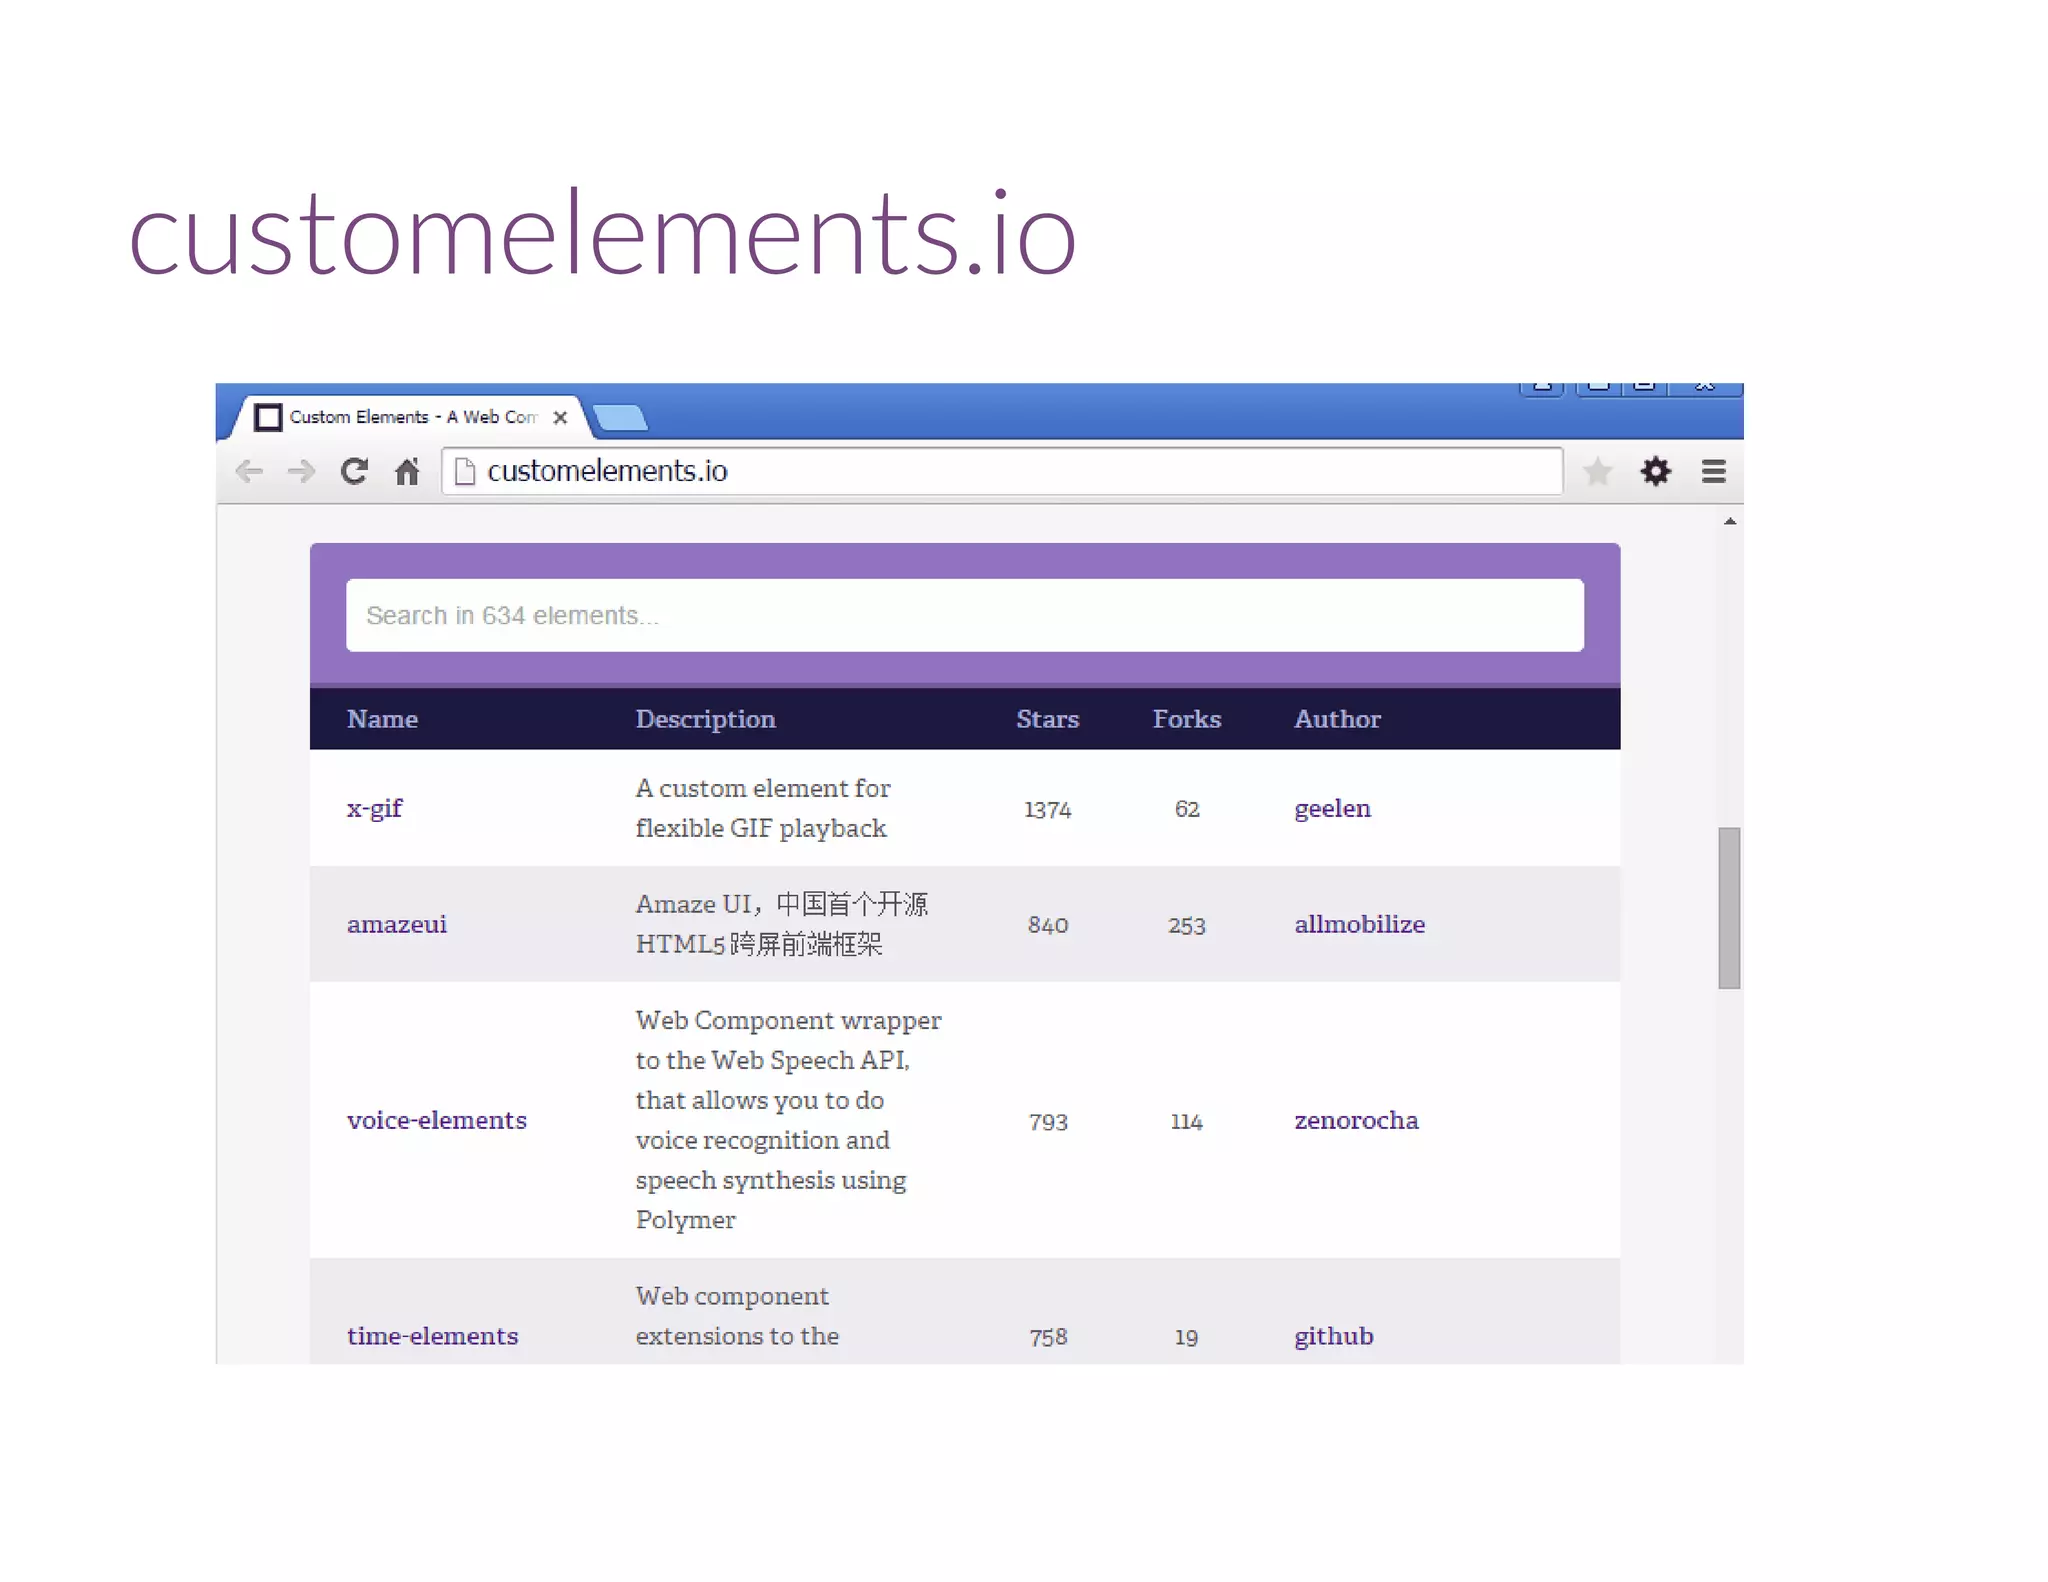Screen dimensions: 2048x1582
Task: Sort table by Stars column
Action: (x=1047, y=719)
